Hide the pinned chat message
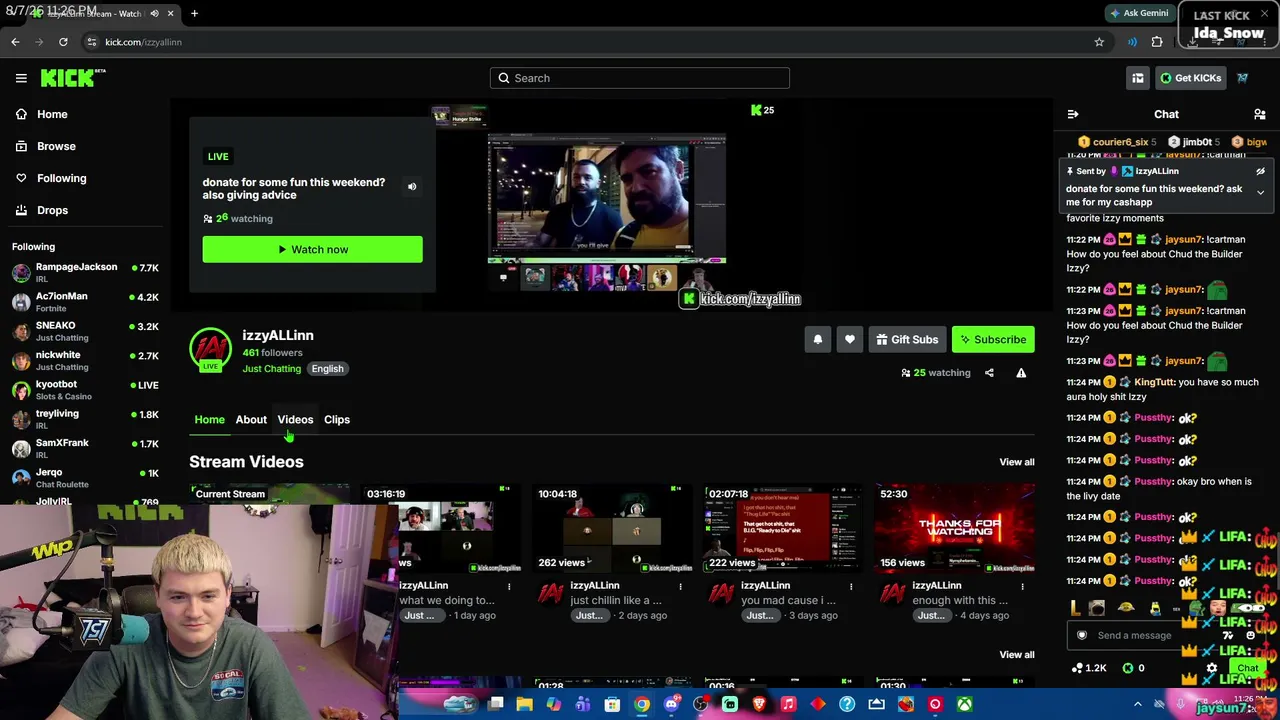Viewport: 1280px width, 720px height. [x=1260, y=171]
